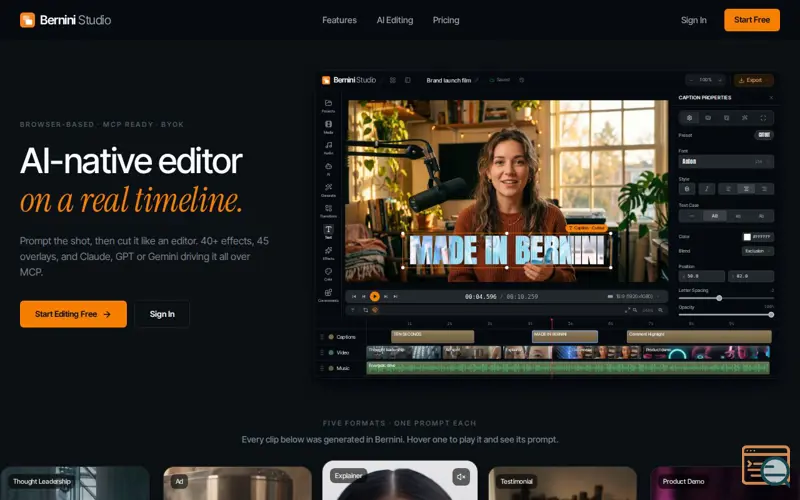
Task: Set align right in the Style row
Action: click(764, 189)
